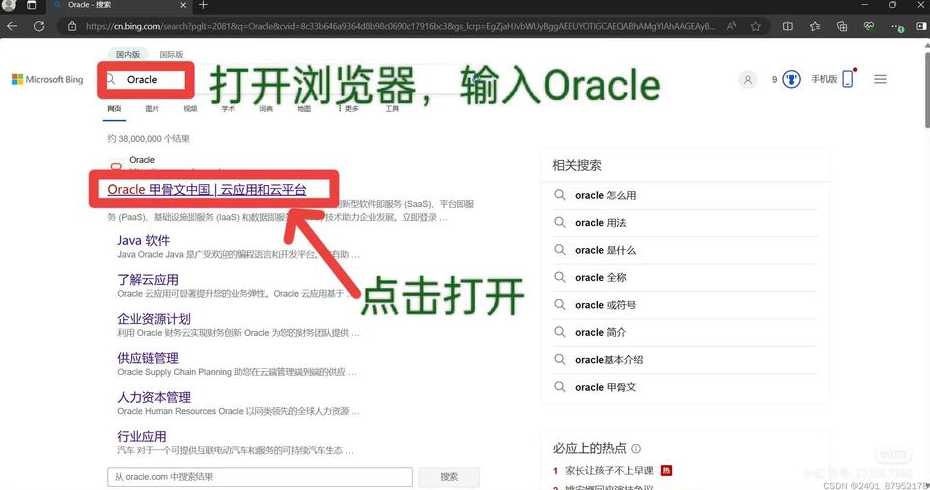The width and height of the screenshot is (930, 490).
Task: View site info via the lock icon
Action: coord(72,26)
